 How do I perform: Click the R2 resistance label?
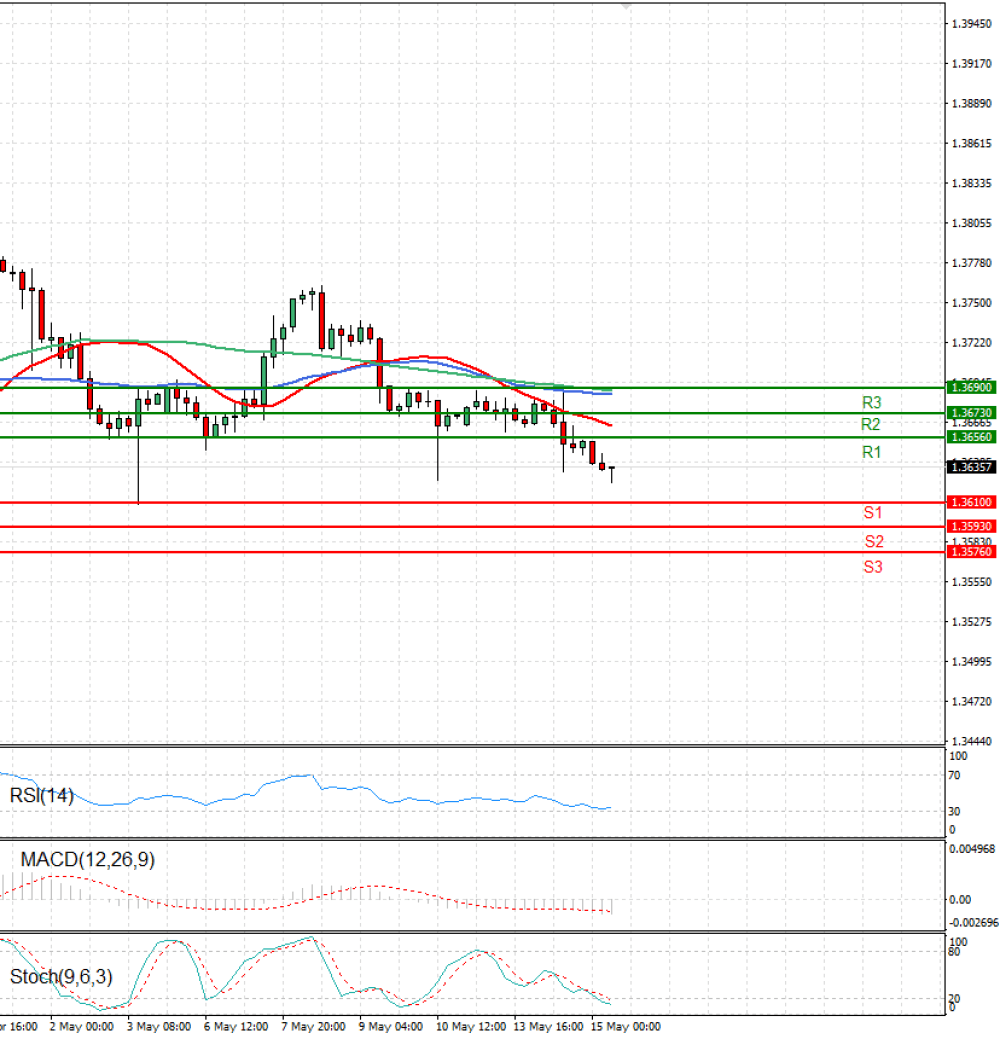(870, 425)
